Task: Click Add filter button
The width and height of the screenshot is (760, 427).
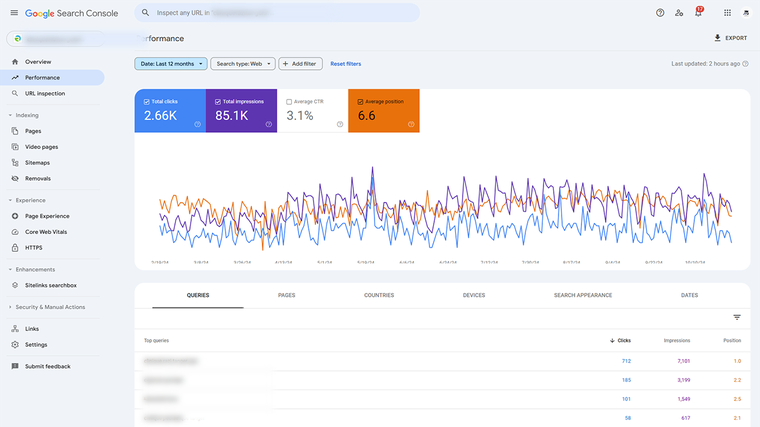Action: coord(299,63)
